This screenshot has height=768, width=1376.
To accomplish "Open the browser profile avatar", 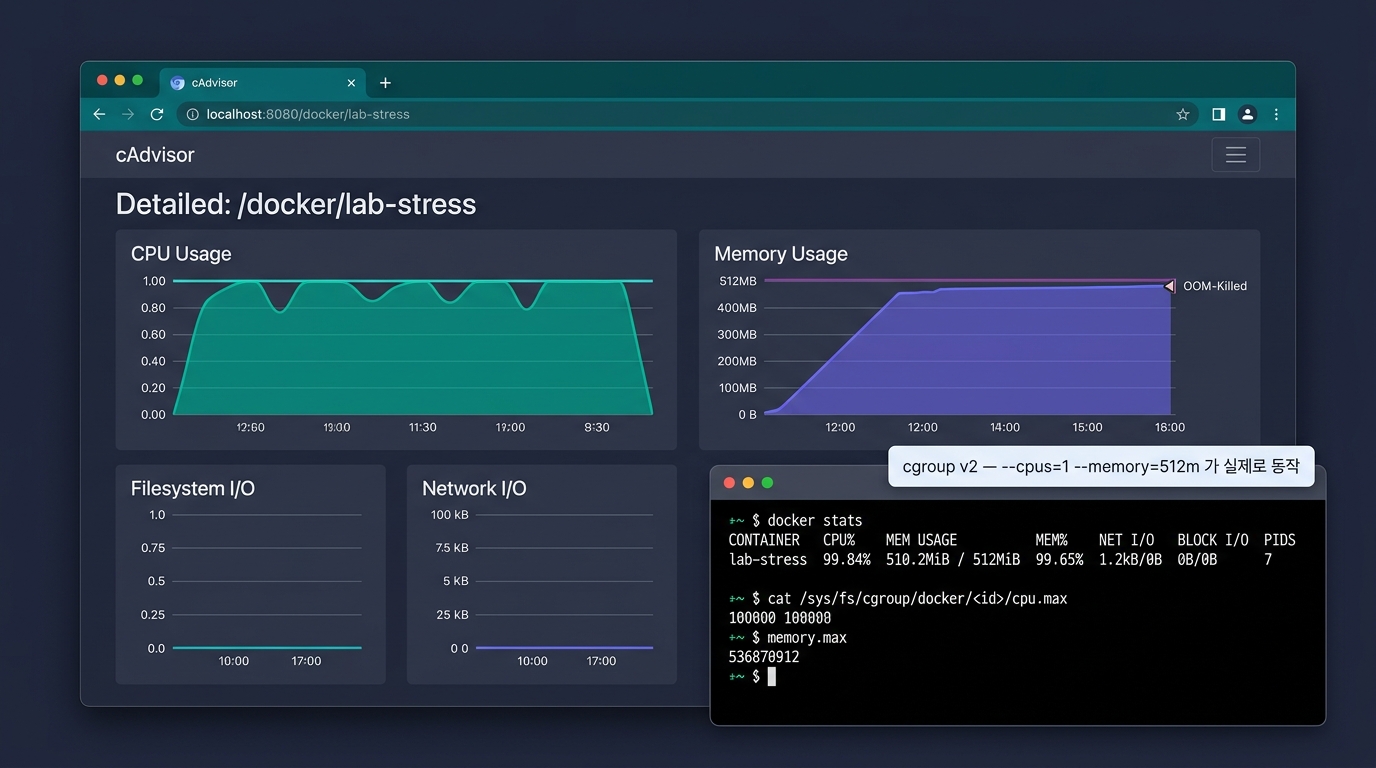I will pyautogui.click(x=1247, y=114).
